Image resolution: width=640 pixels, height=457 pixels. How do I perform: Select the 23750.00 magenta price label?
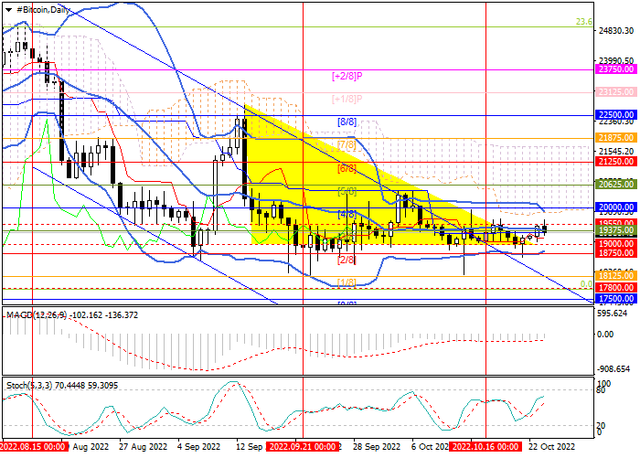pyautogui.click(x=616, y=69)
